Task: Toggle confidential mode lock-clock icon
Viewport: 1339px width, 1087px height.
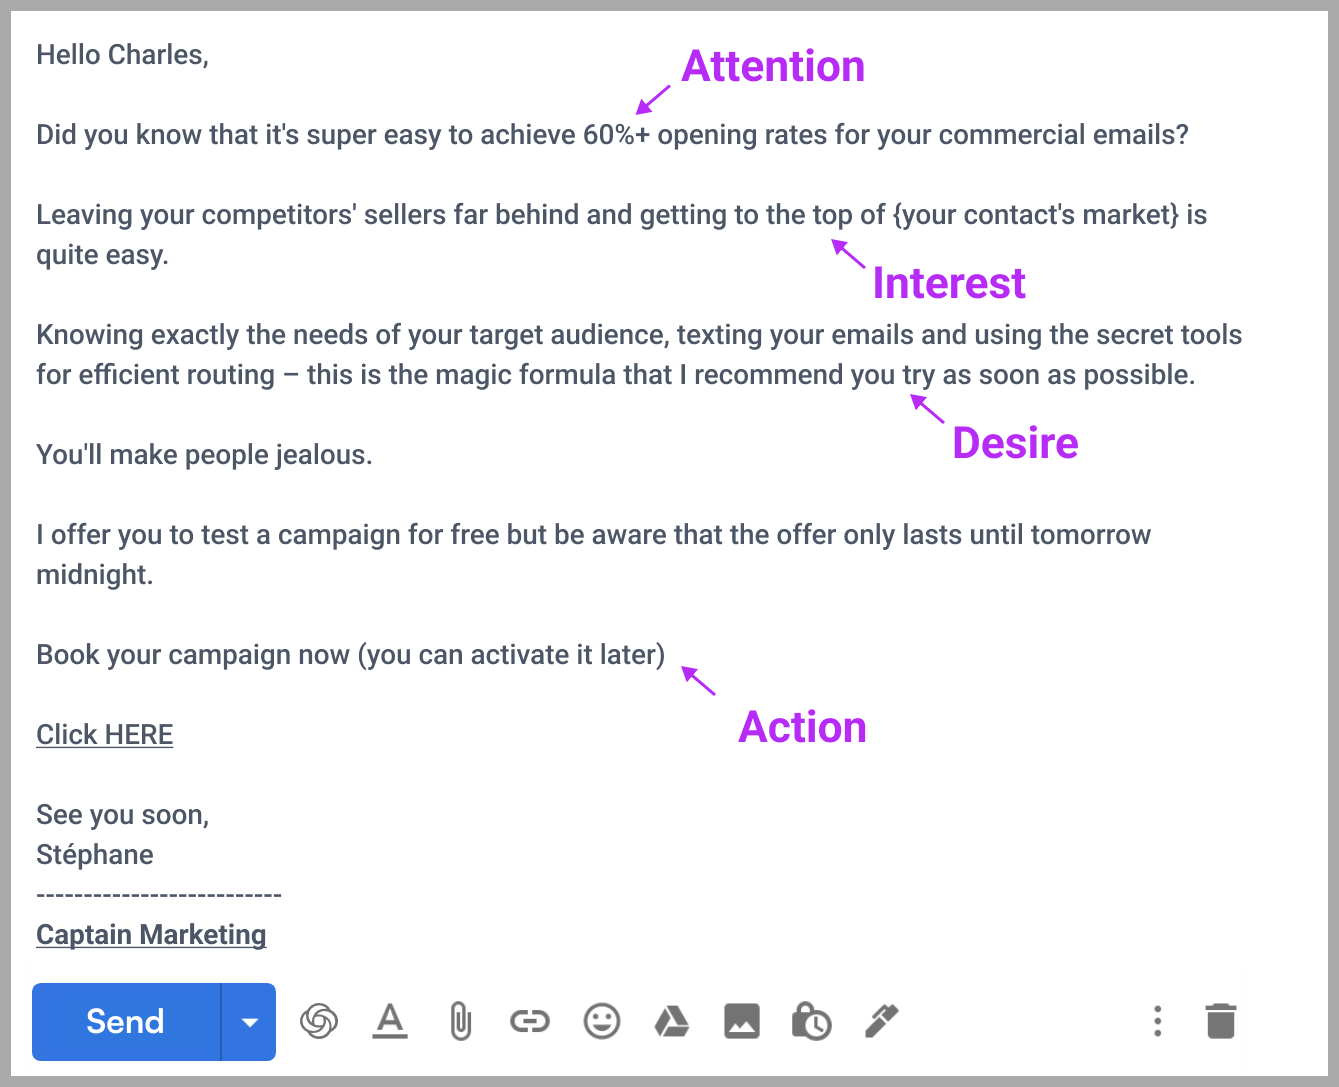Action: 811,1021
